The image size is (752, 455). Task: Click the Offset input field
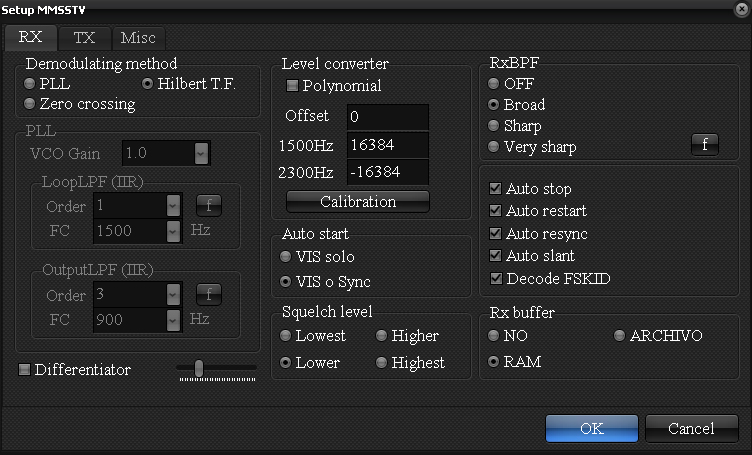388,117
